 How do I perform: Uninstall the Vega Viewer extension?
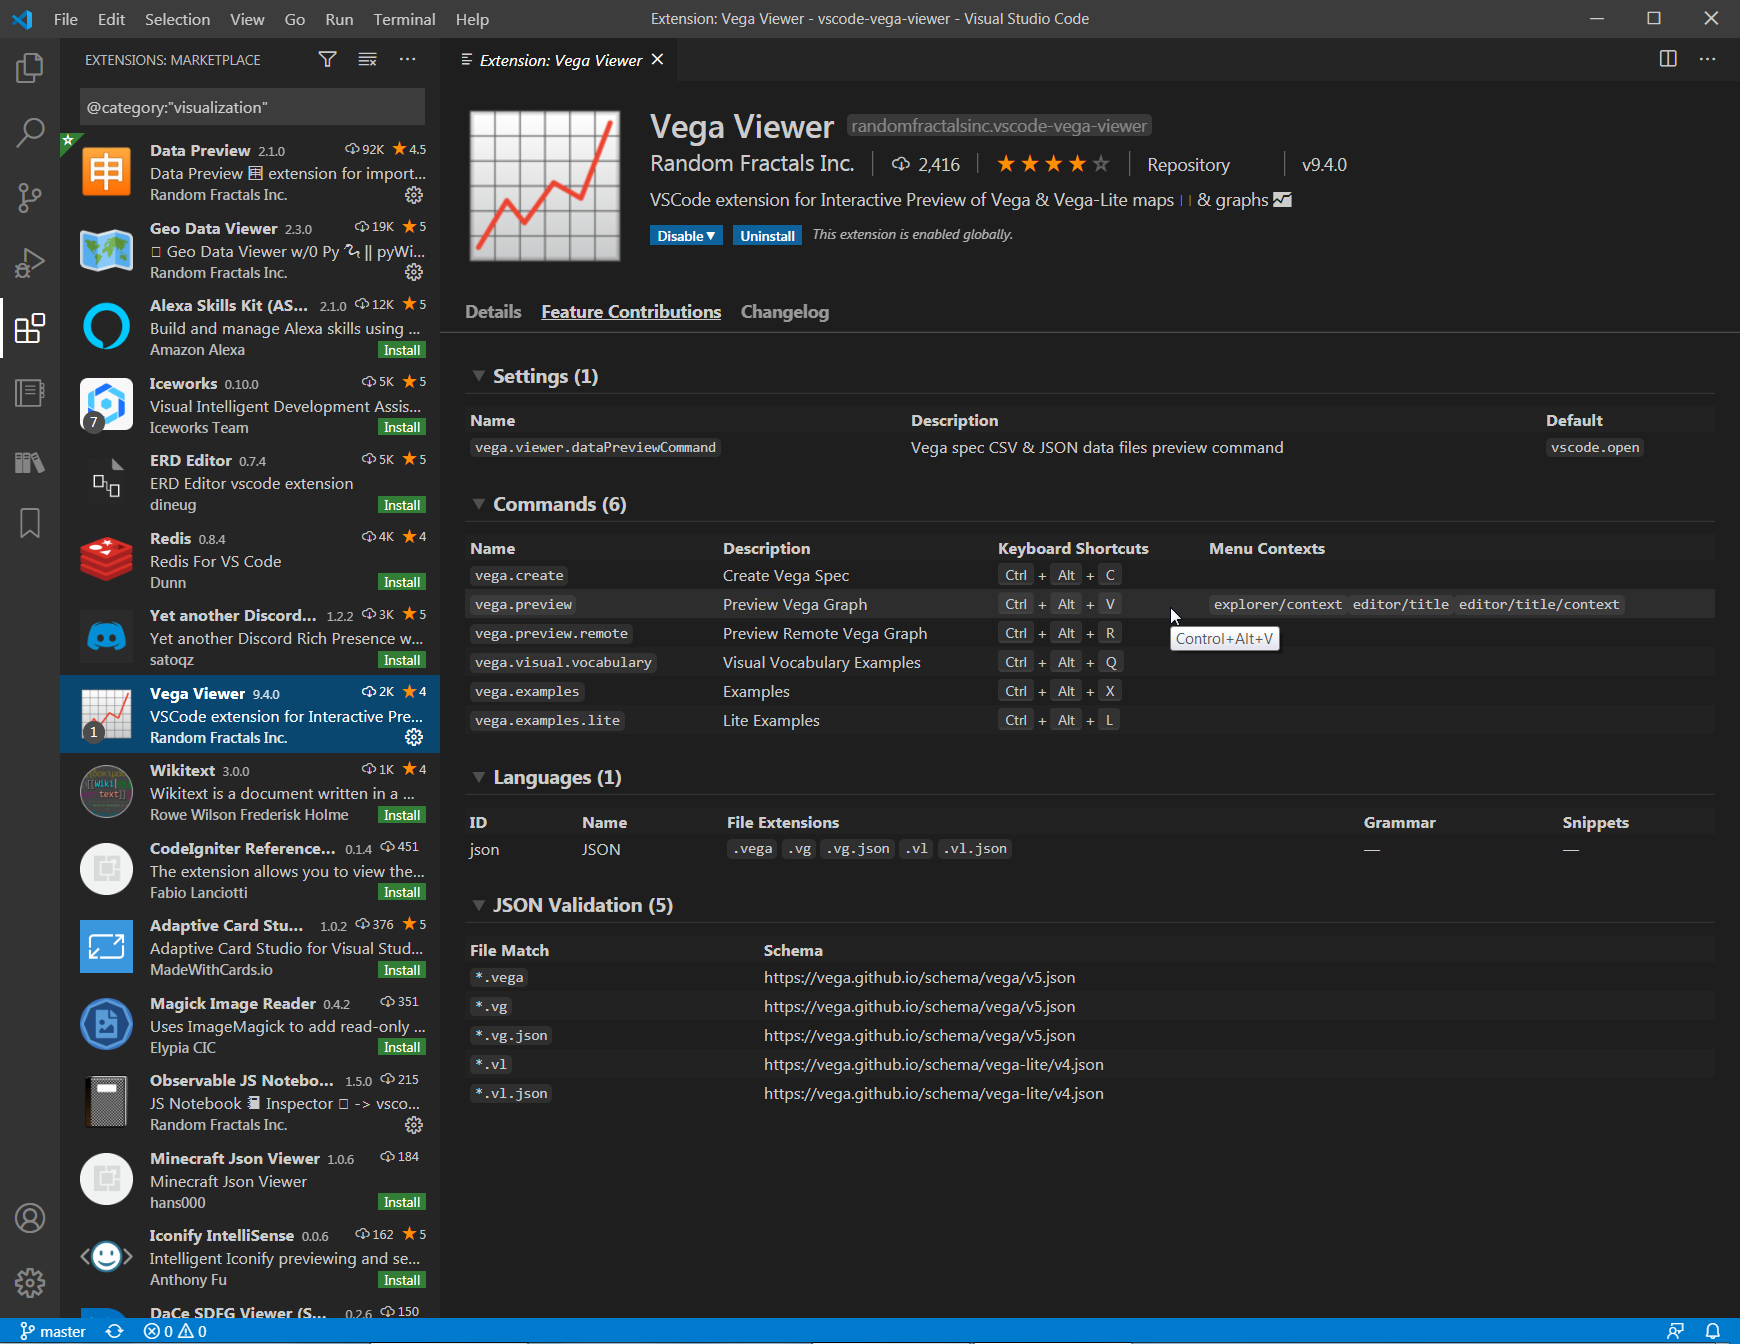click(767, 236)
